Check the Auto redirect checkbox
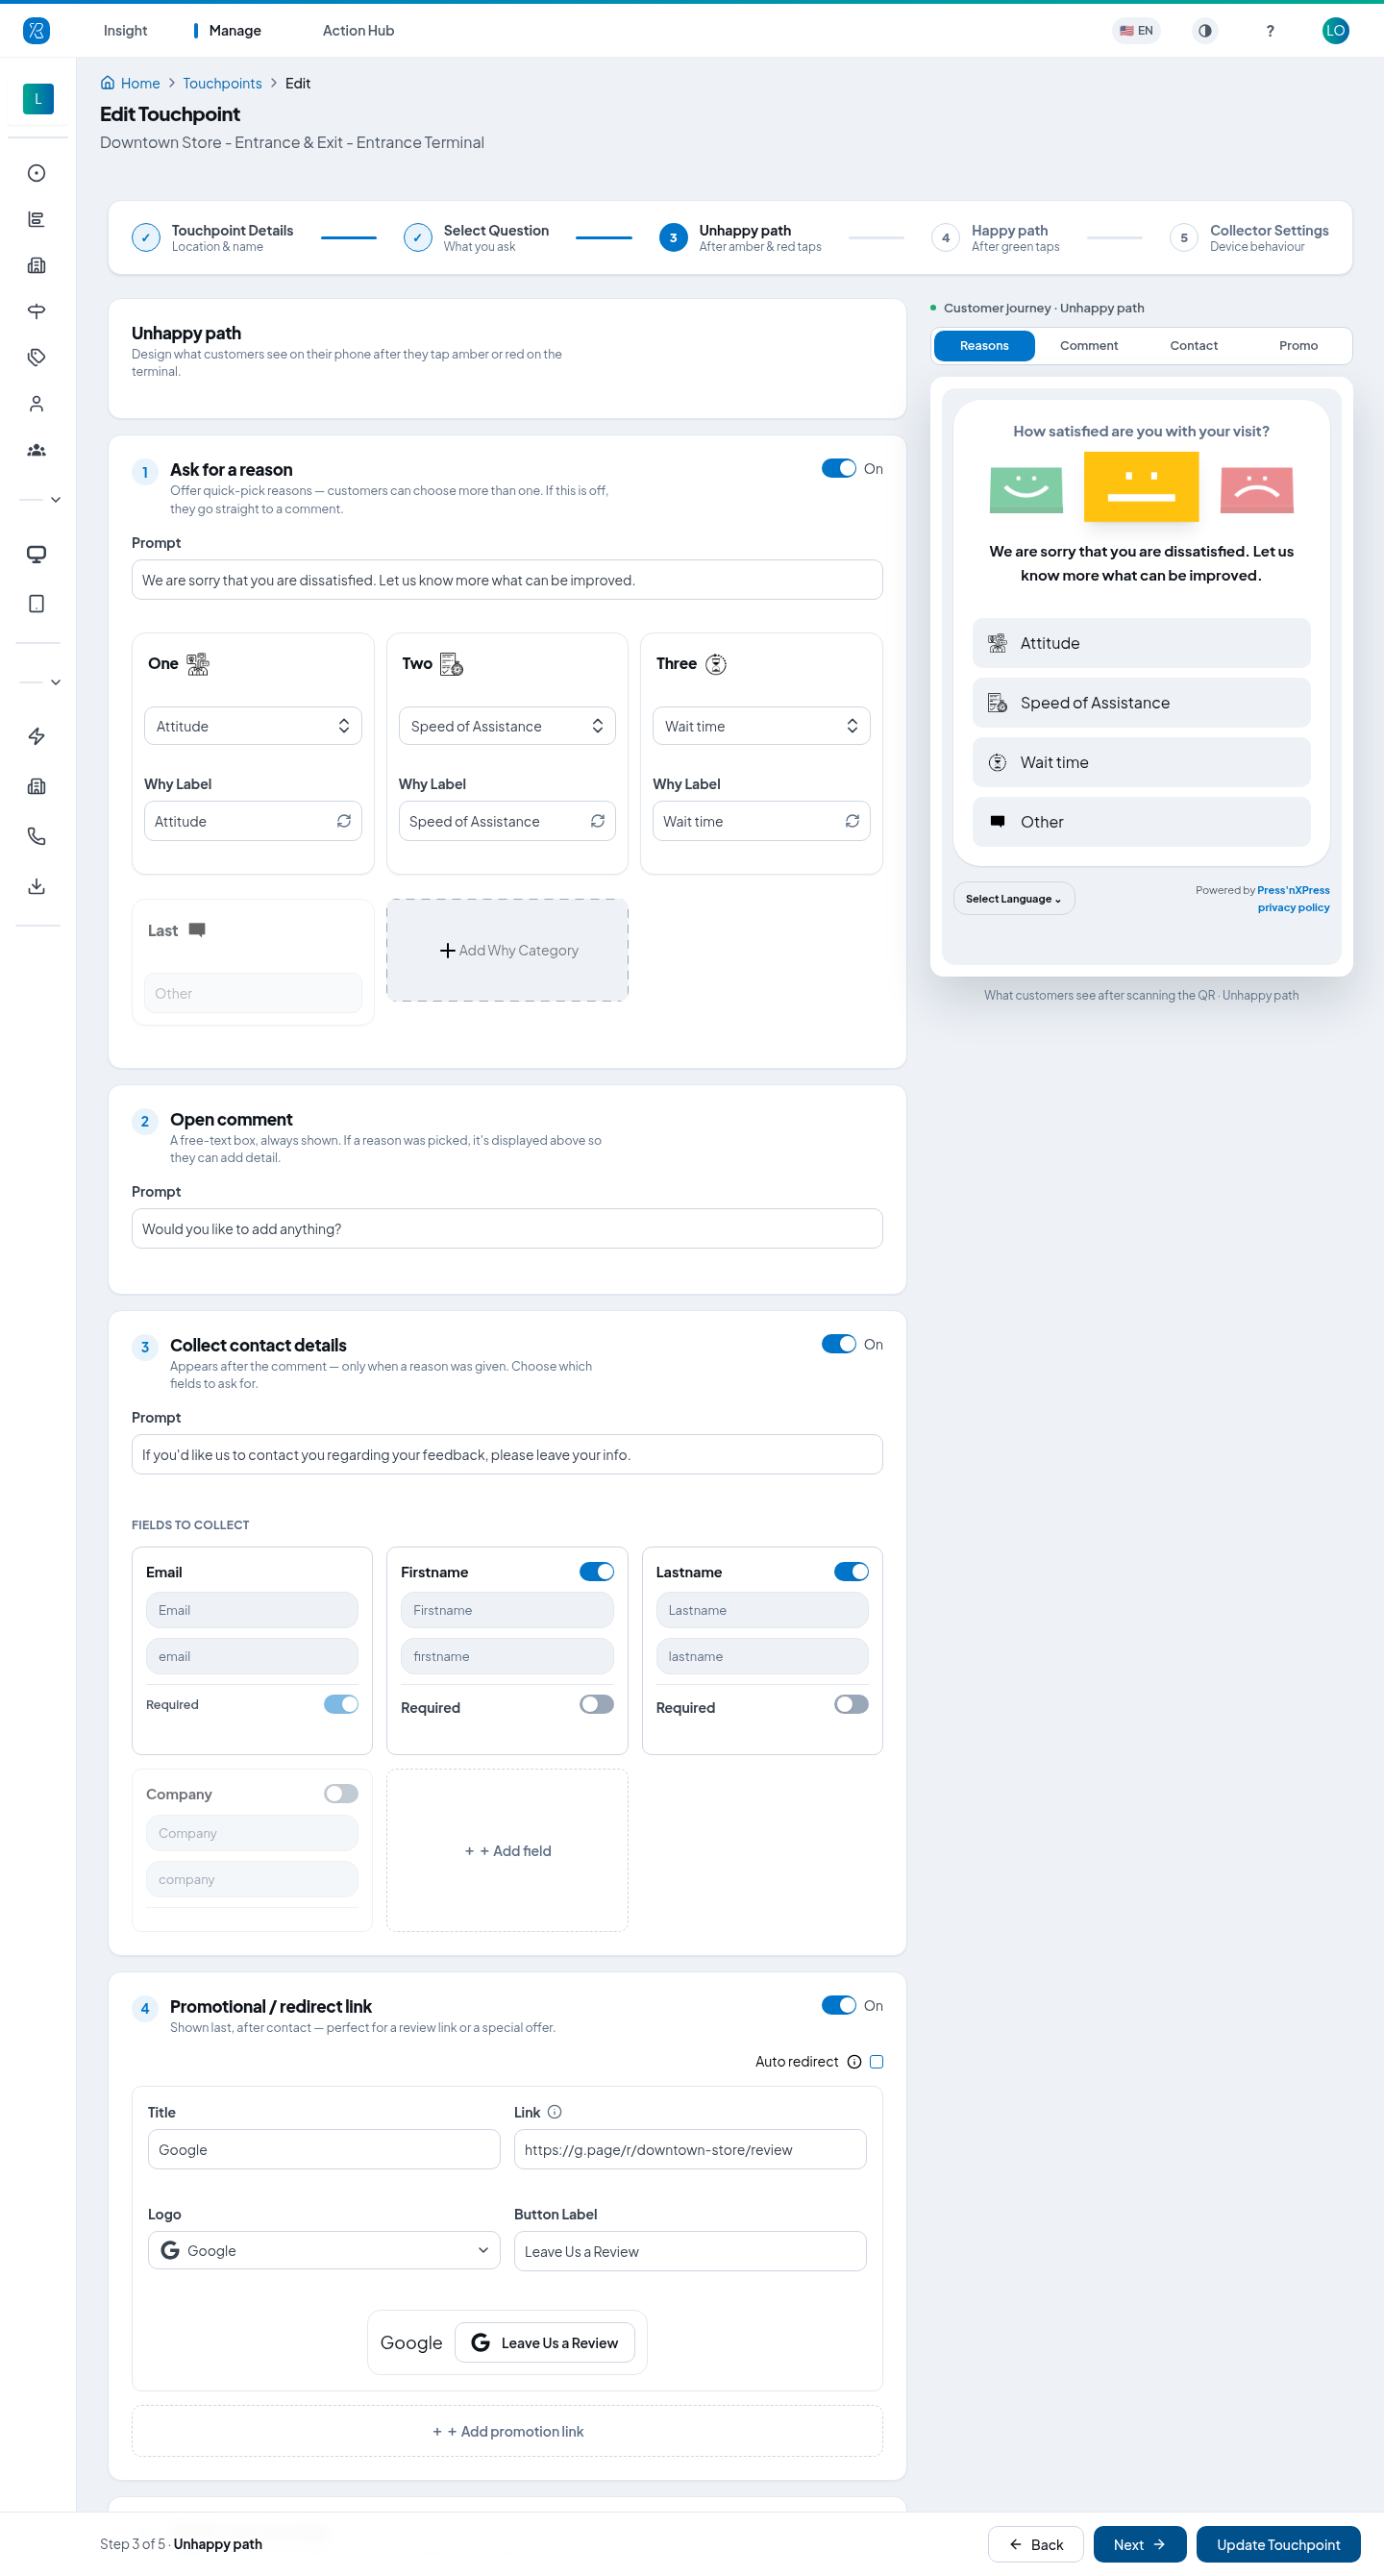Image resolution: width=1384 pixels, height=2576 pixels. [x=877, y=2062]
